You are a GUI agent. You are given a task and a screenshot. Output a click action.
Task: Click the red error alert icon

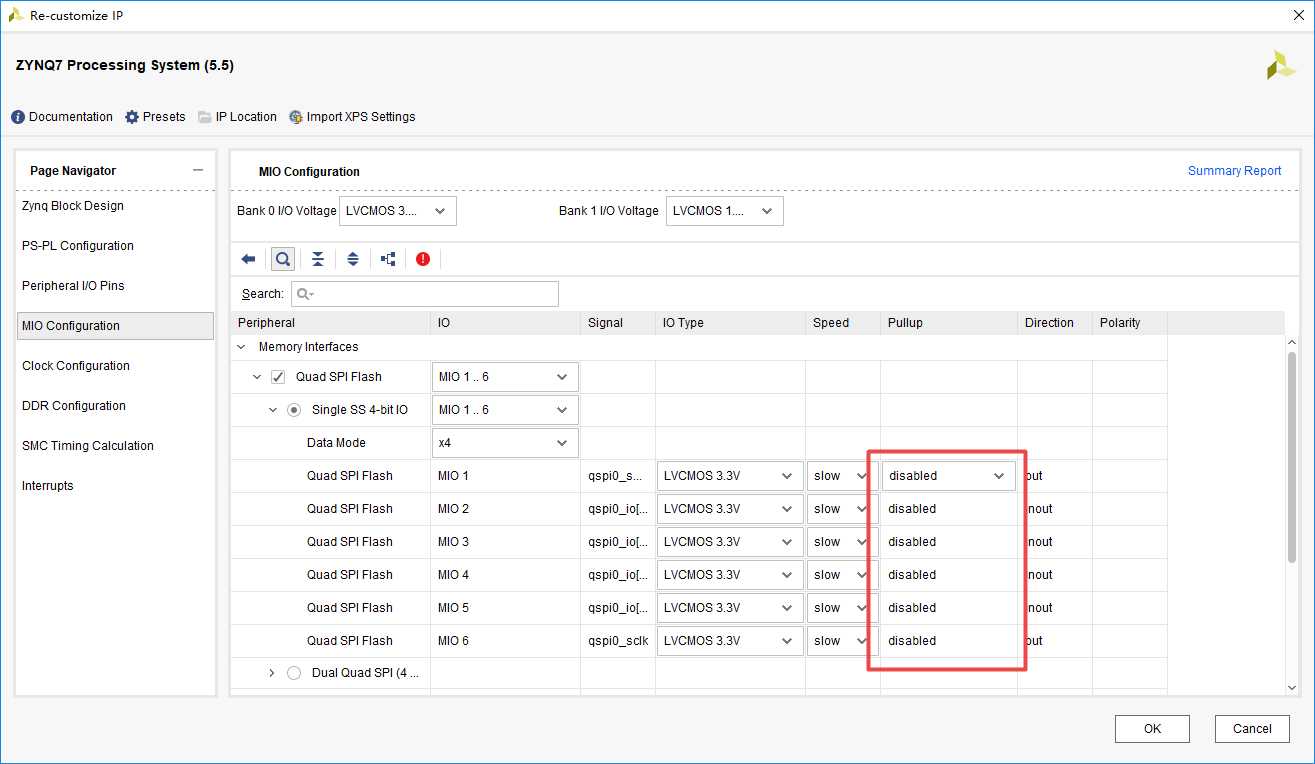[423, 259]
